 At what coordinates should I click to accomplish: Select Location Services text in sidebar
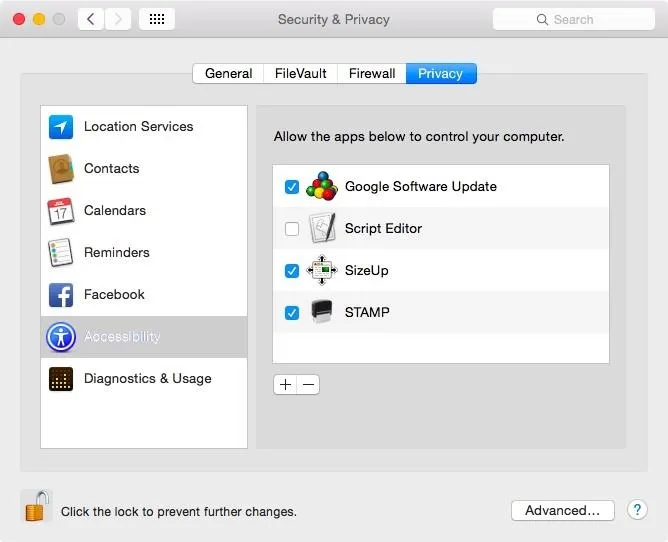click(x=138, y=127)
